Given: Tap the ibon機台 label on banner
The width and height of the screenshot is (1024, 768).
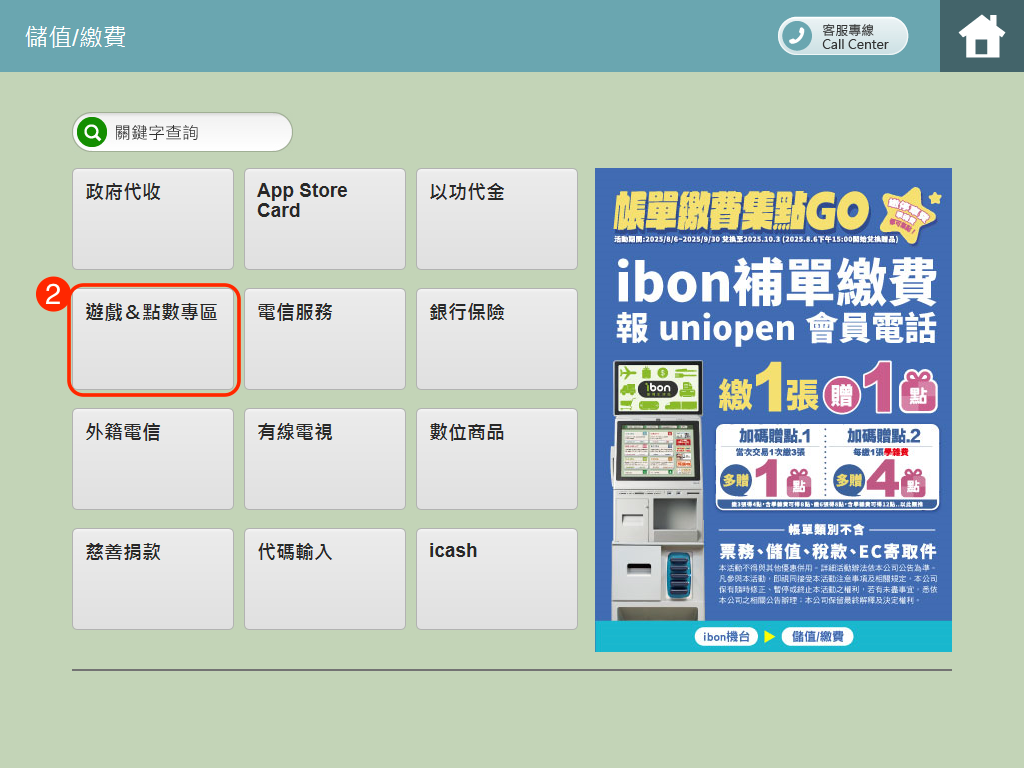Looking at the screenshot, I should coord(726,636).
